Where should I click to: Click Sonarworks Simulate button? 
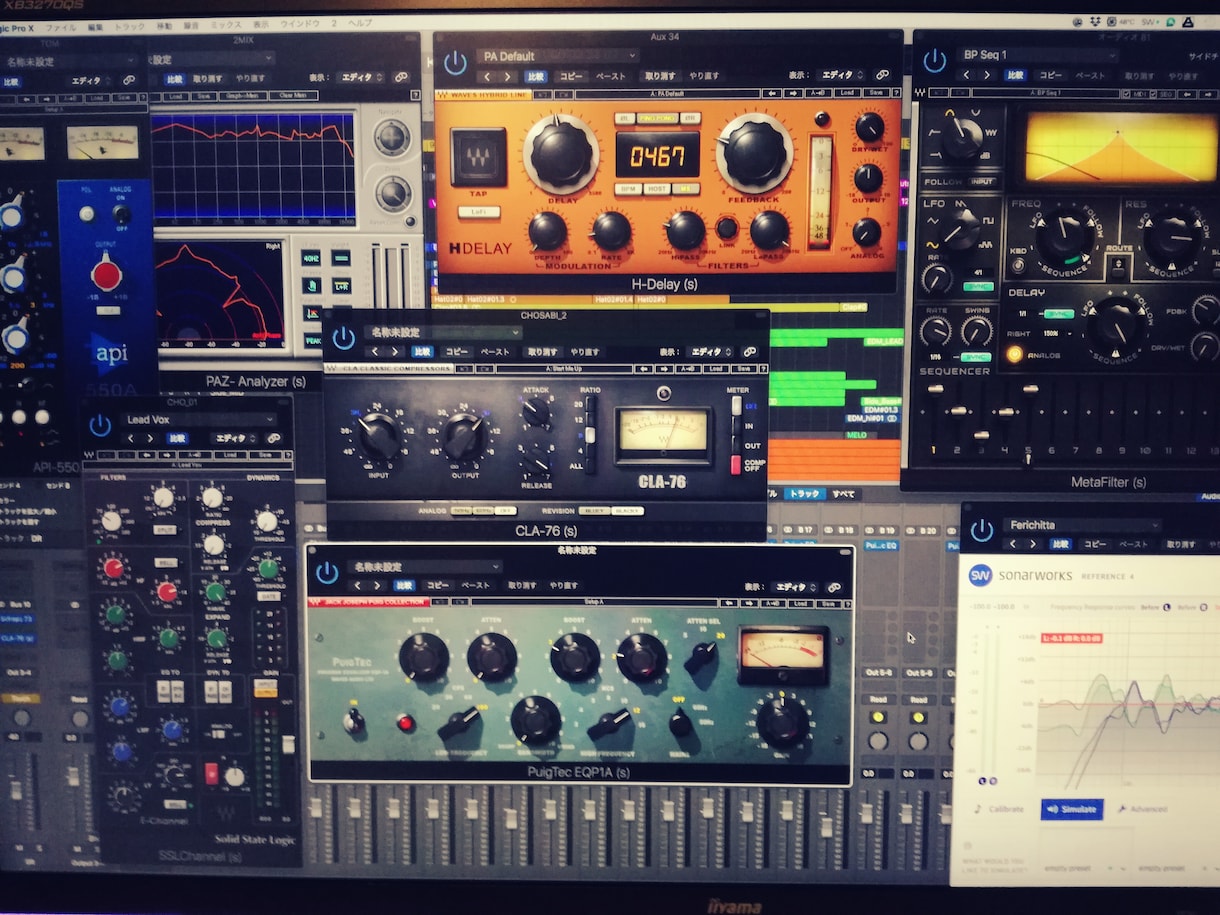(x=1071, y=808)
